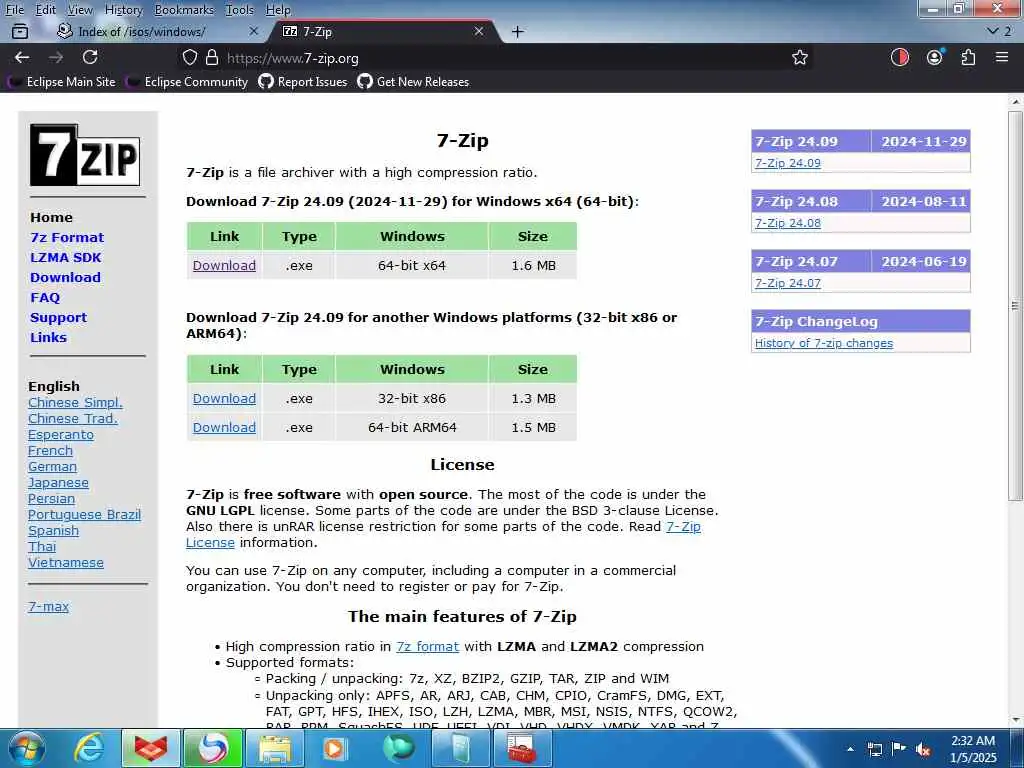Open the file explorer folder taskbar icon
1024x768 pixels.
(x=275, y=748)
